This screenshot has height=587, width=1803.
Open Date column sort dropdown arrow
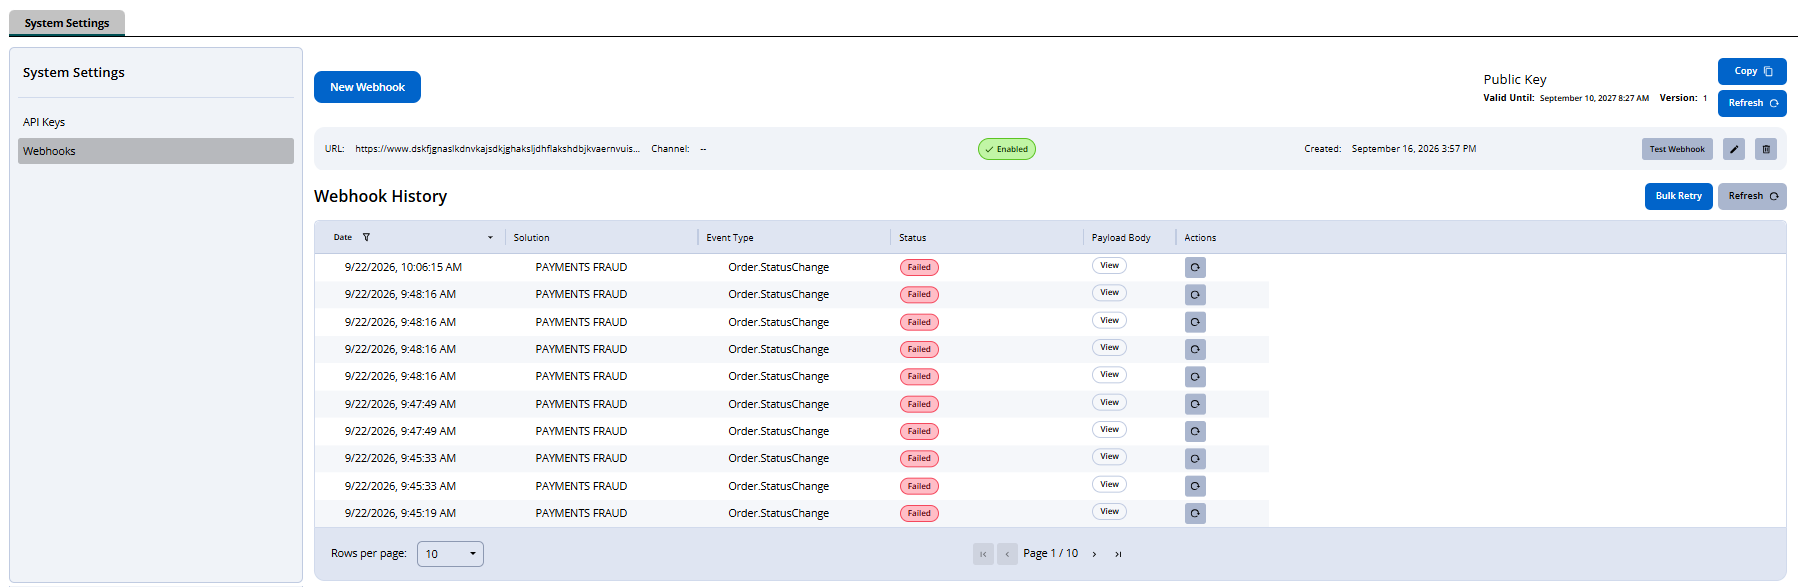(490, 238)
